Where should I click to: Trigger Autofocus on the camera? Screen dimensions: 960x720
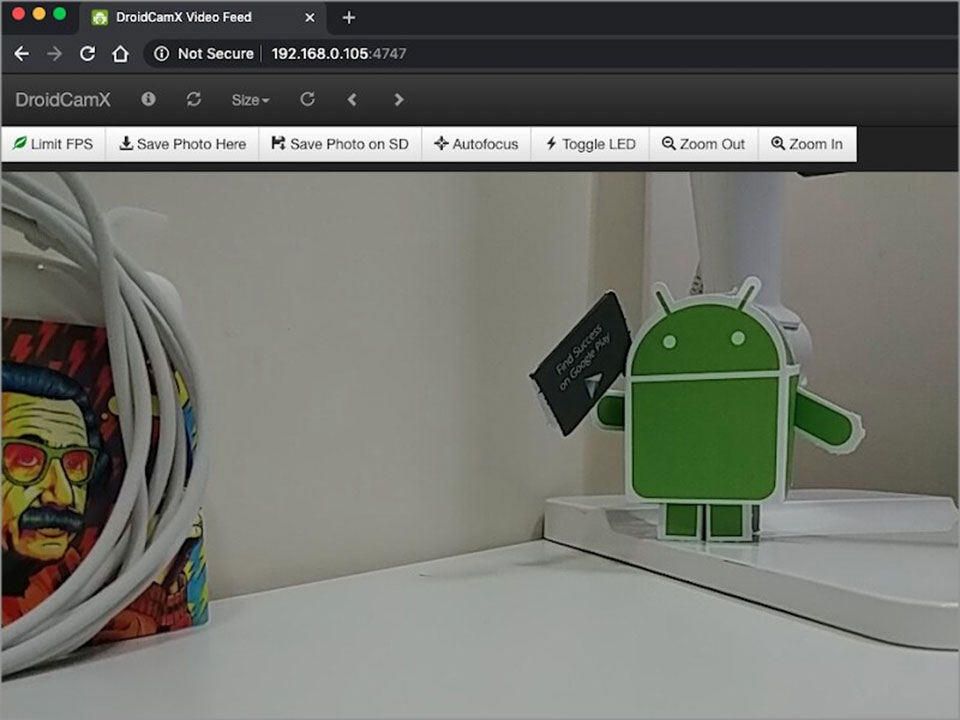point(476,144)
